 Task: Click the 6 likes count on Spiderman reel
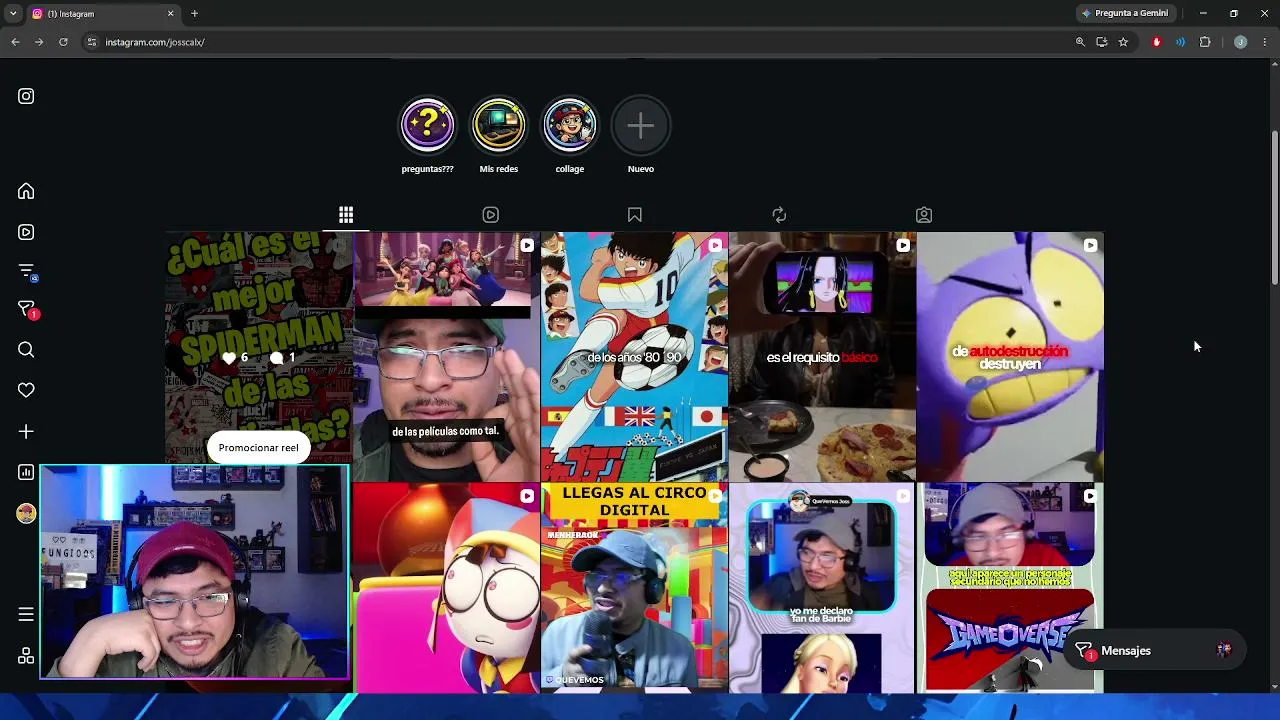coord(235,357)
